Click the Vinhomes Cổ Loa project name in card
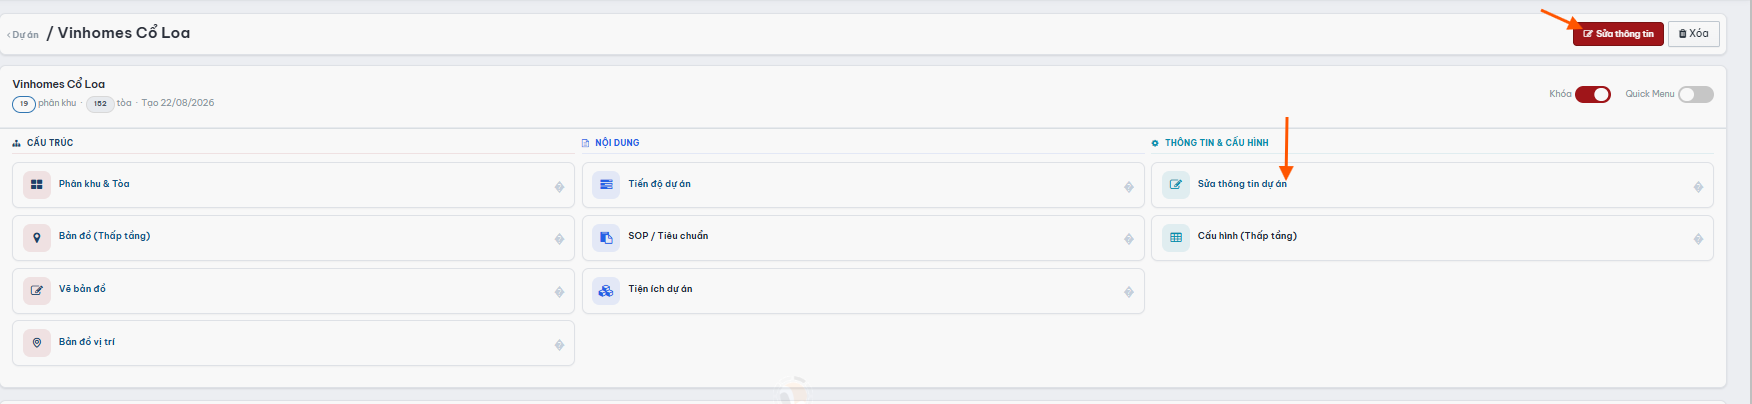1752x404 pixels. 59,84
